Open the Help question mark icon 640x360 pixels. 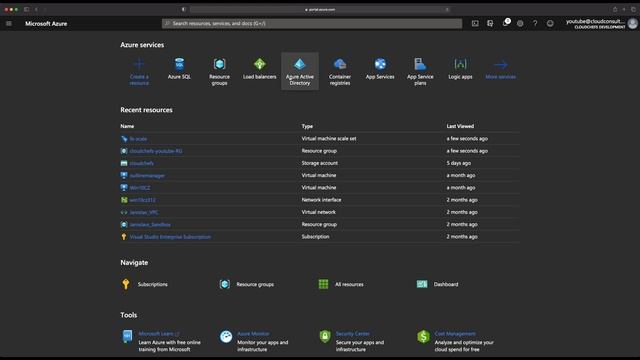tap(535, 24)
